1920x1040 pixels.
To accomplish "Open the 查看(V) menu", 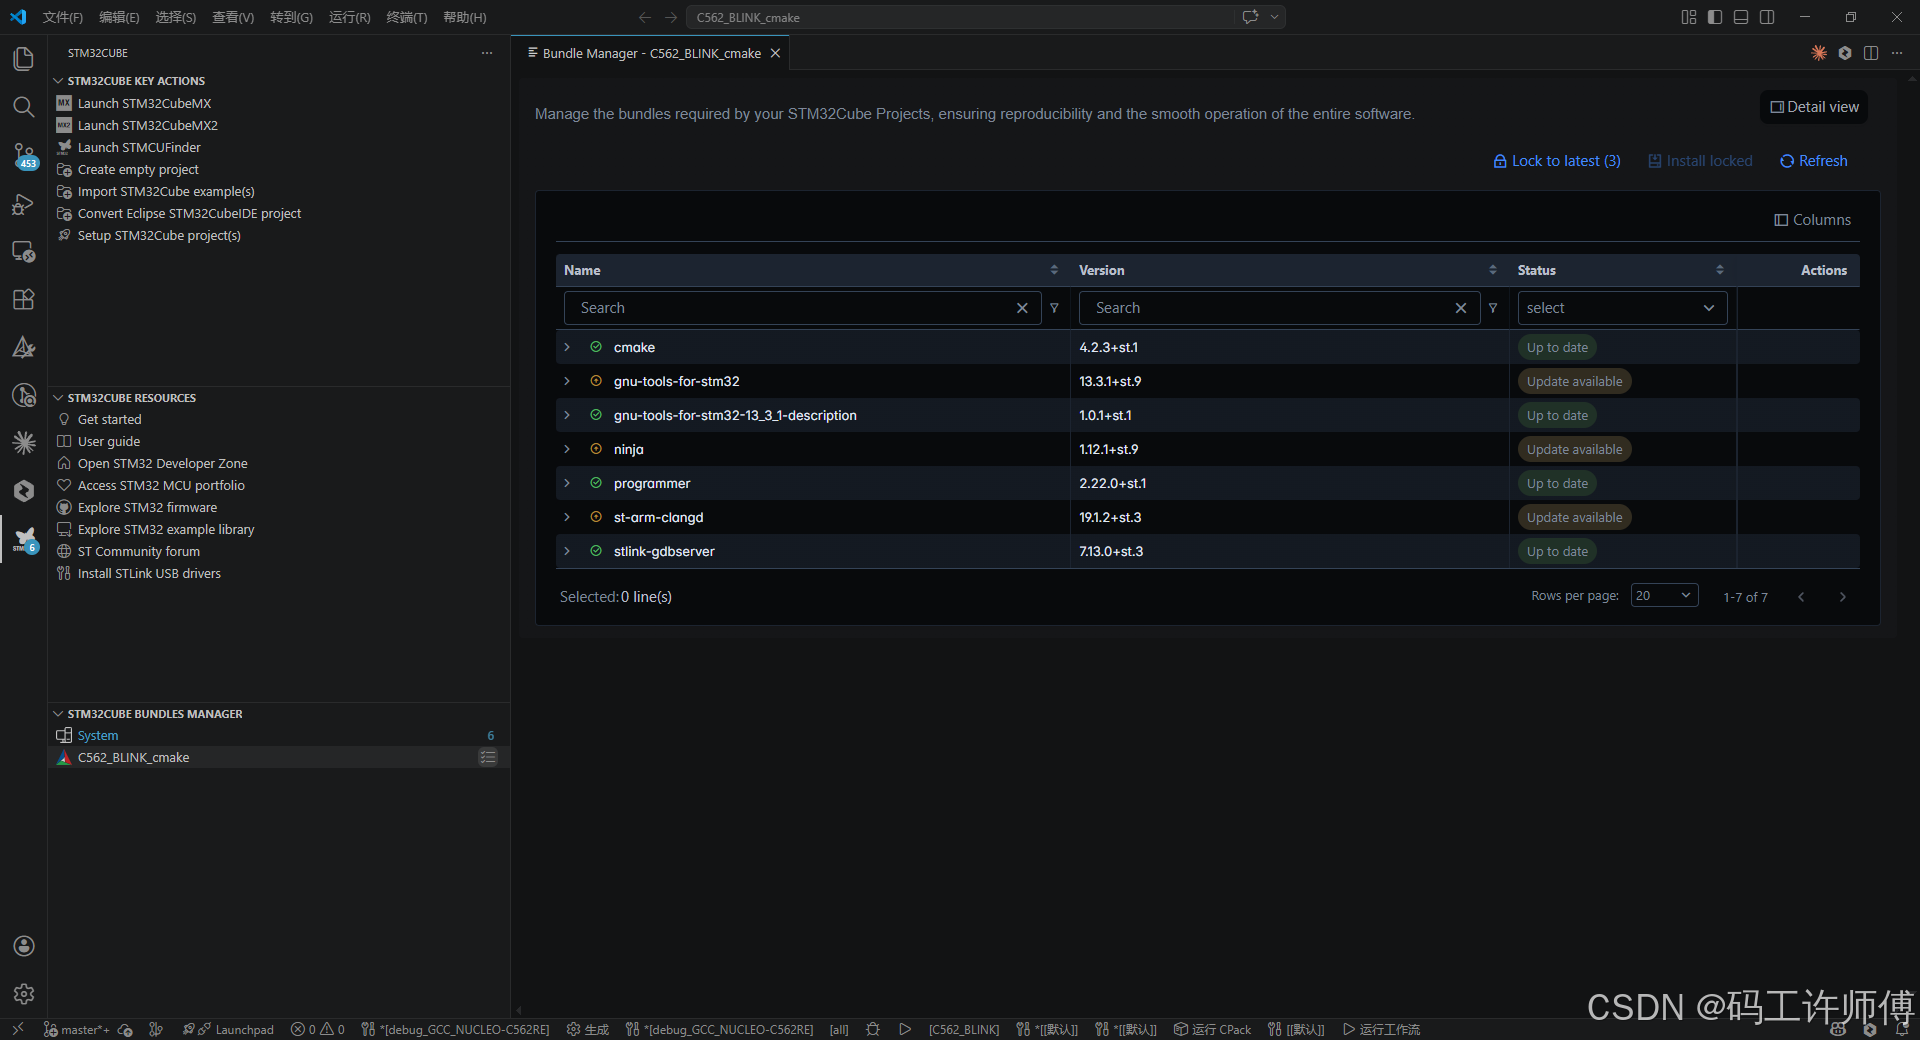I will pyautogui.click(x=233, y=17).
